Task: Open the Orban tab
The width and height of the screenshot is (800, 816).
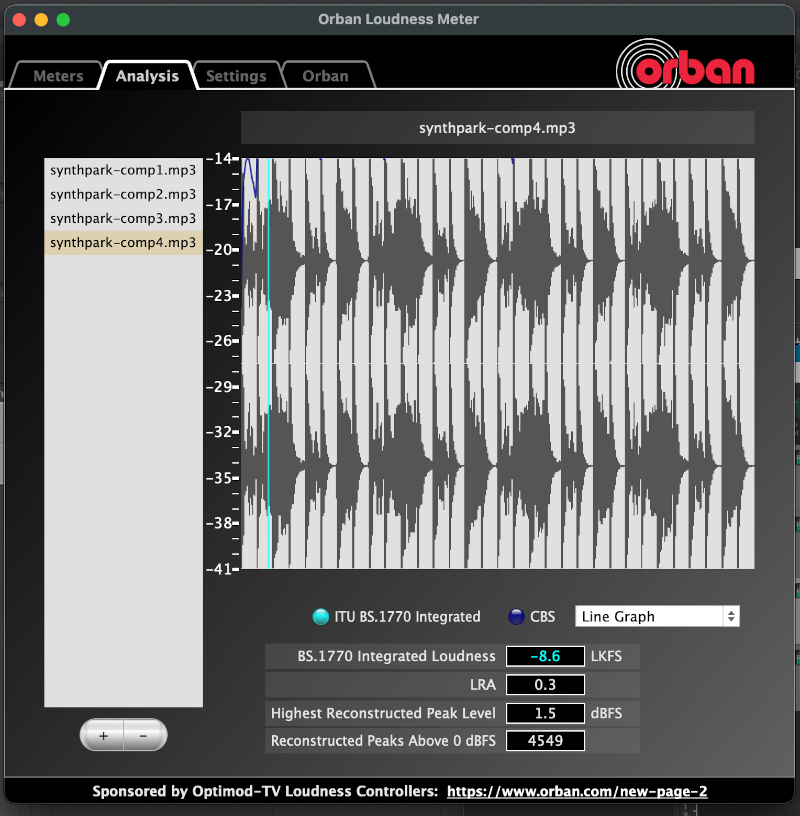Action: pyautogui.click(x=325, y=76)
